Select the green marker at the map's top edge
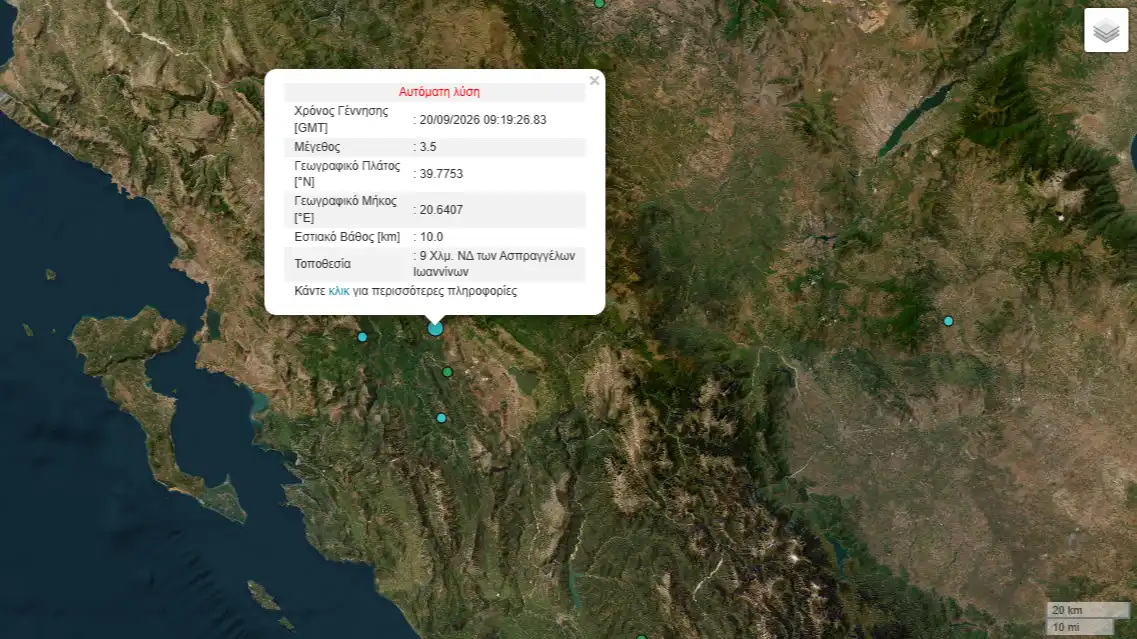 coord(599,3)
